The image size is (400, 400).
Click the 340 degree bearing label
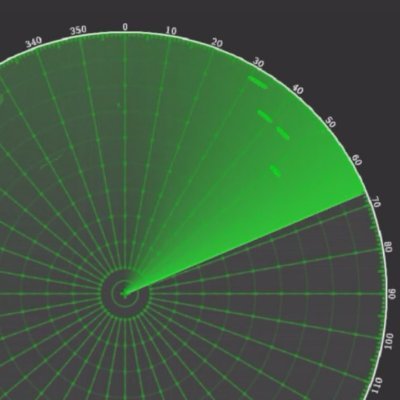tap(34, 43)
